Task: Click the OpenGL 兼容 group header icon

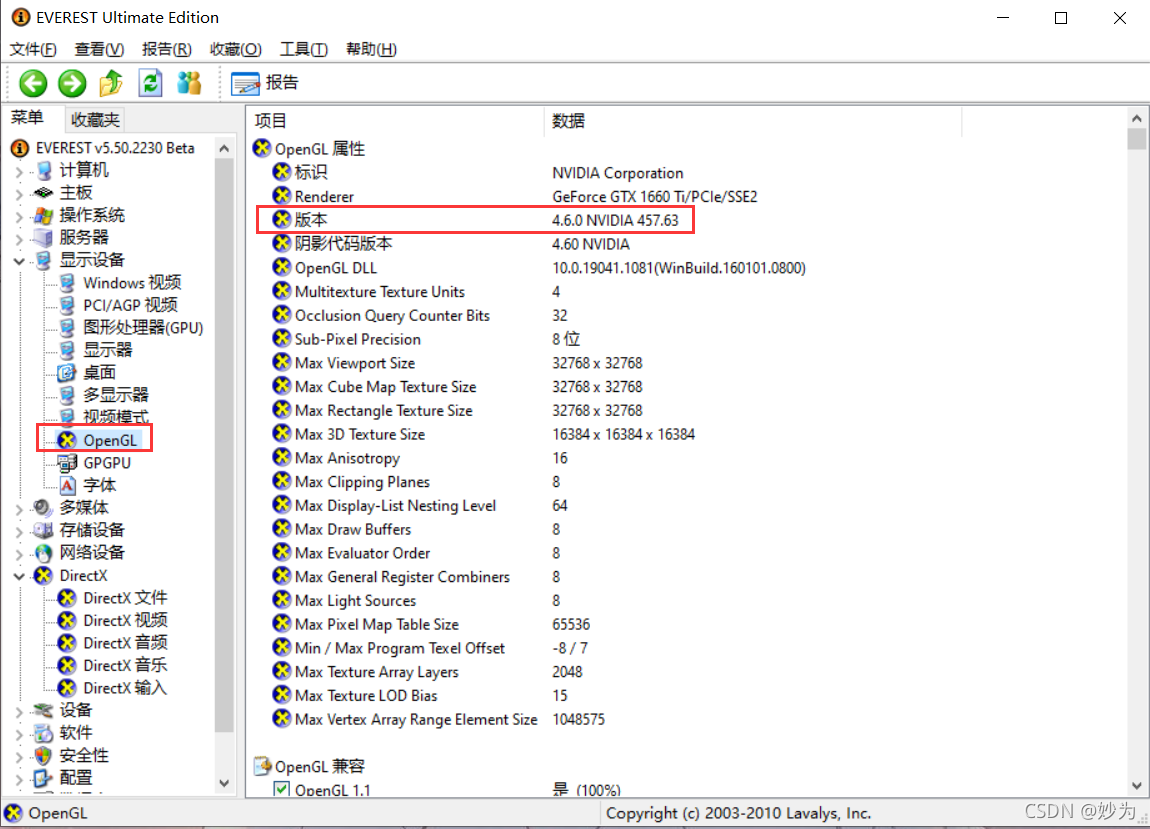Action: point(262,766)
